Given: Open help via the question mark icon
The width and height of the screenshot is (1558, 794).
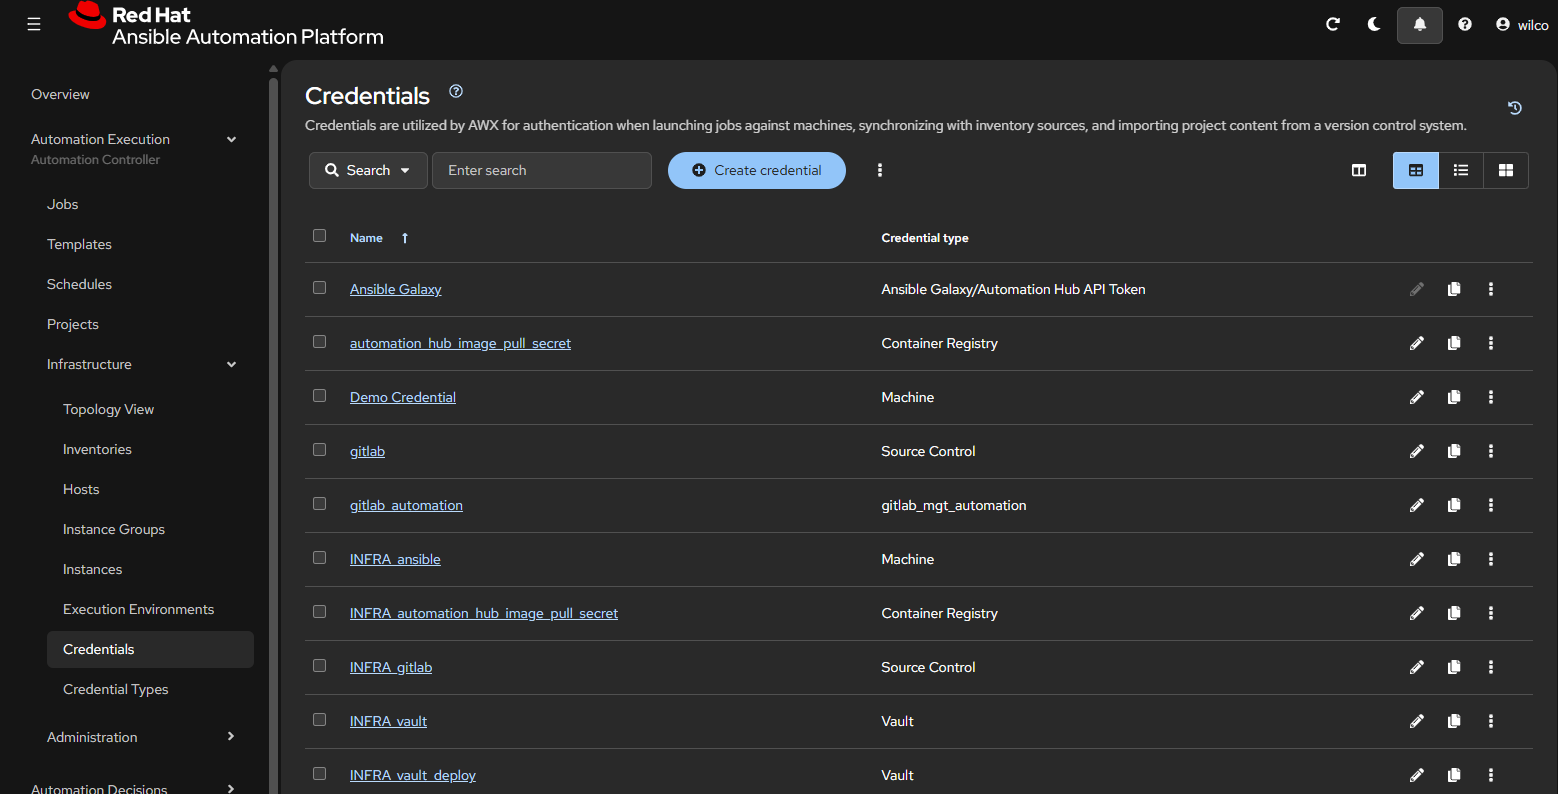Looking at the screenshot, I should (x=1464, y=23).
